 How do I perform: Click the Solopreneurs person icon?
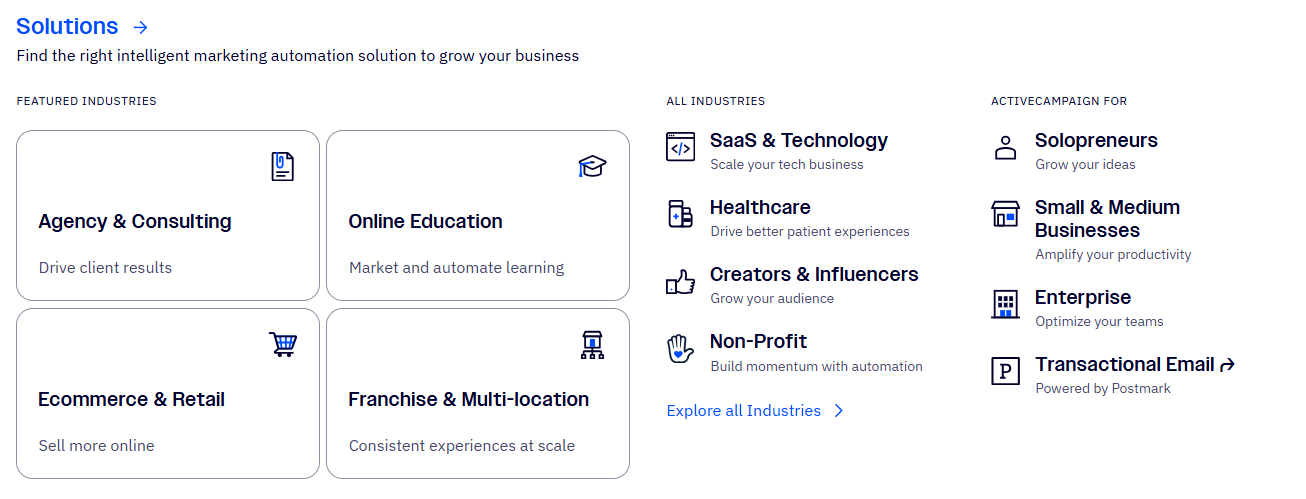point(1005,148)
